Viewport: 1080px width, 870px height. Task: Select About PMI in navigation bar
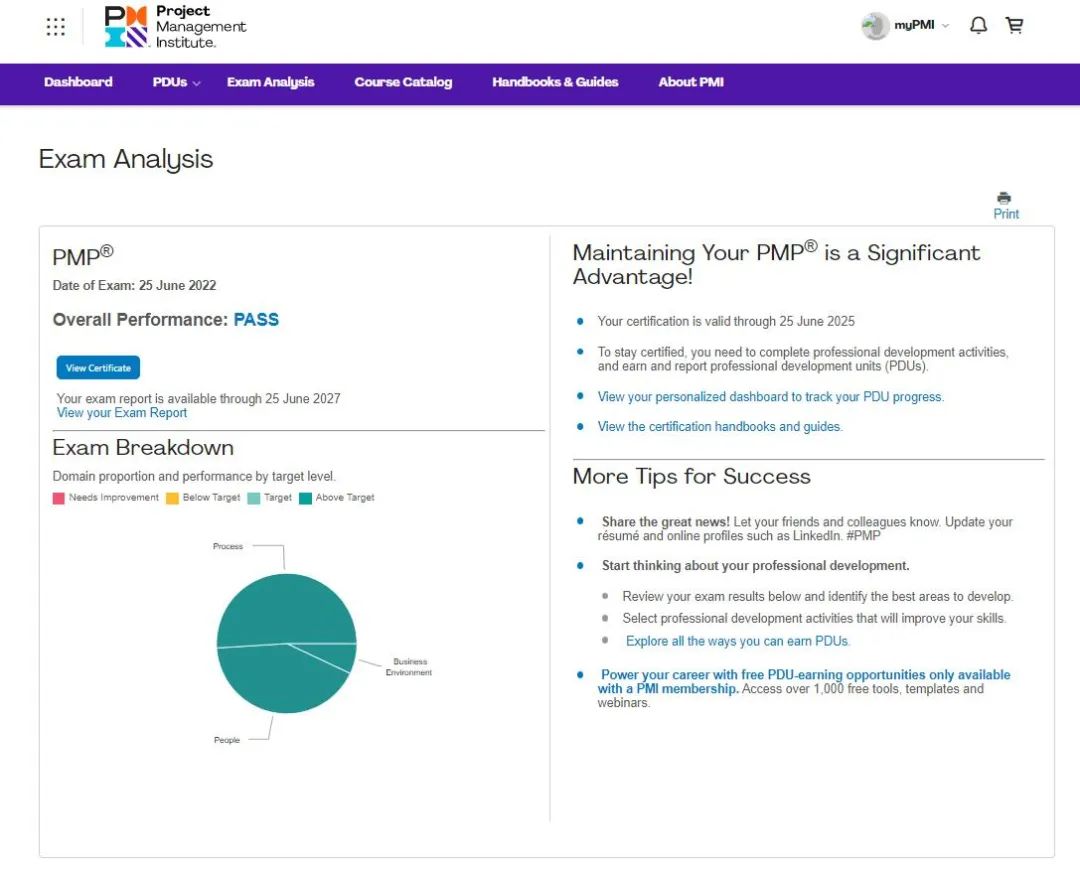[691, 82]
